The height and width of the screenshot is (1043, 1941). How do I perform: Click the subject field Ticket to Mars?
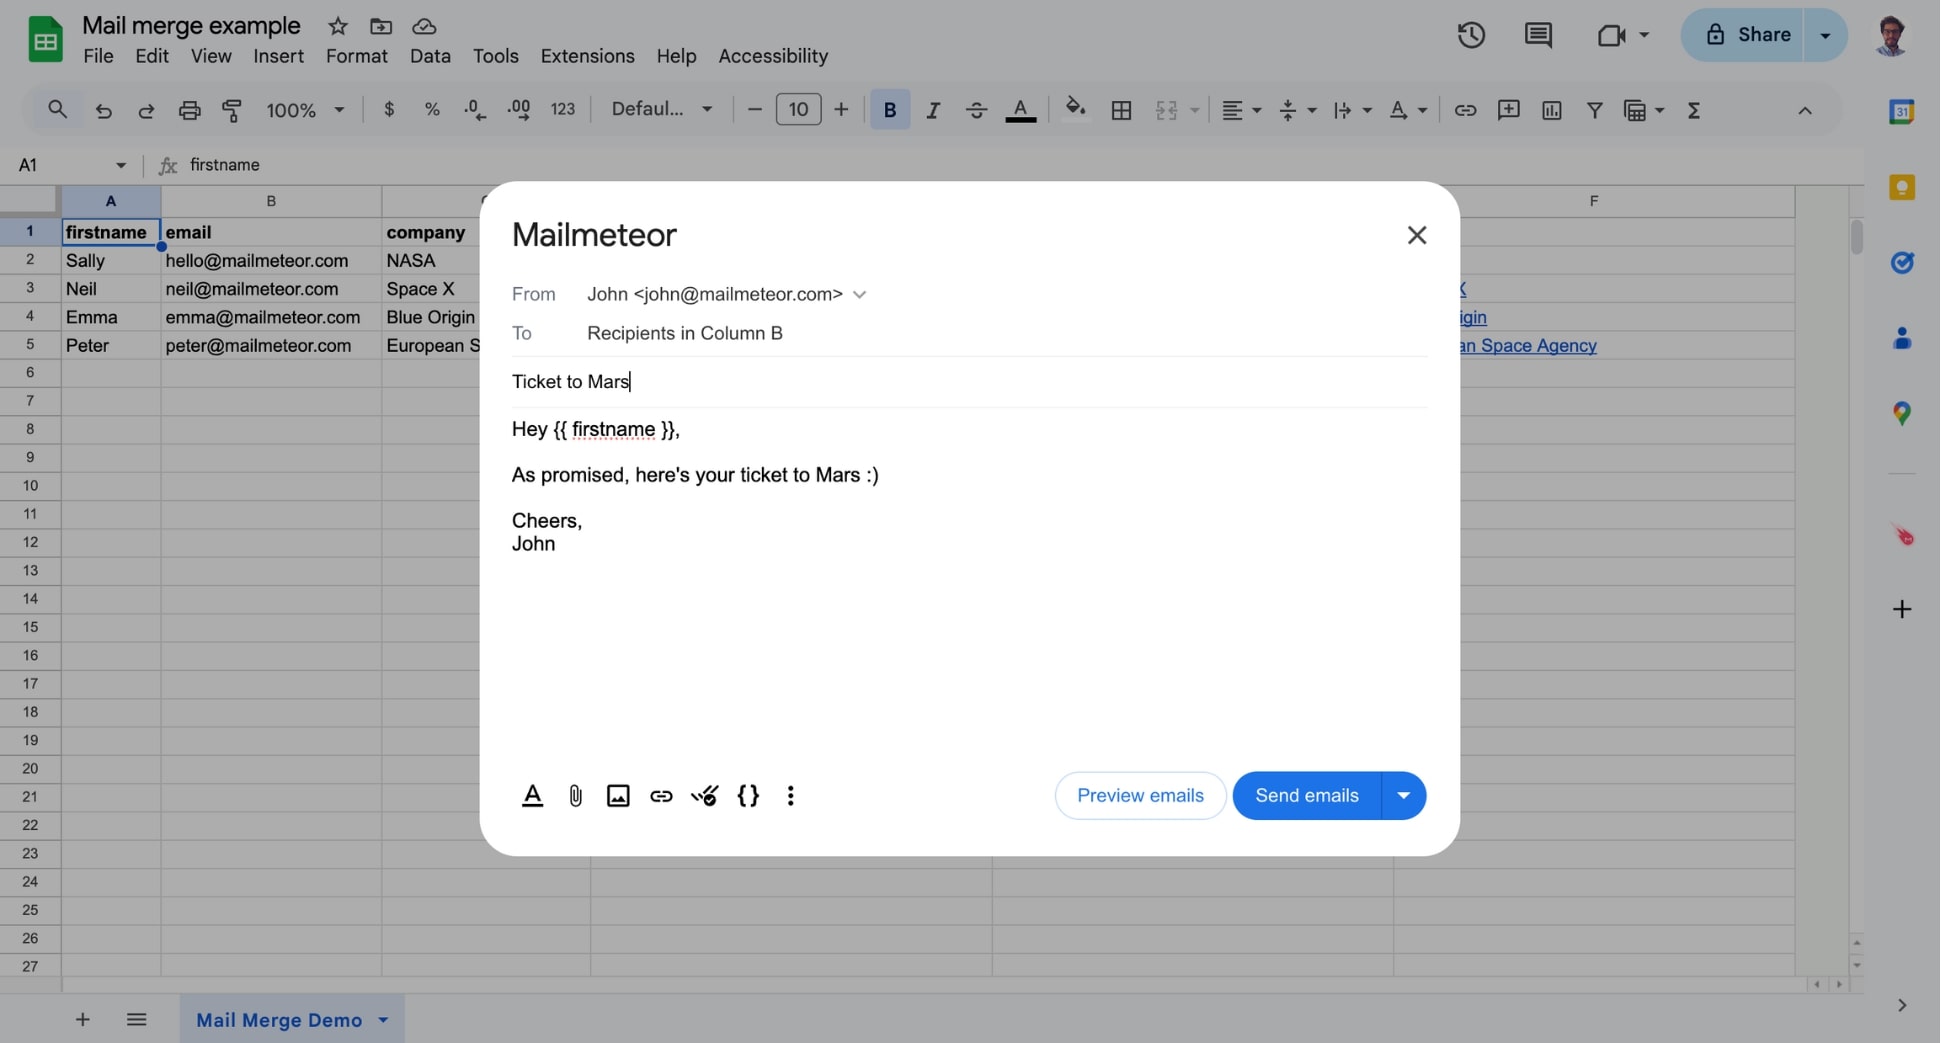(969, 382)
